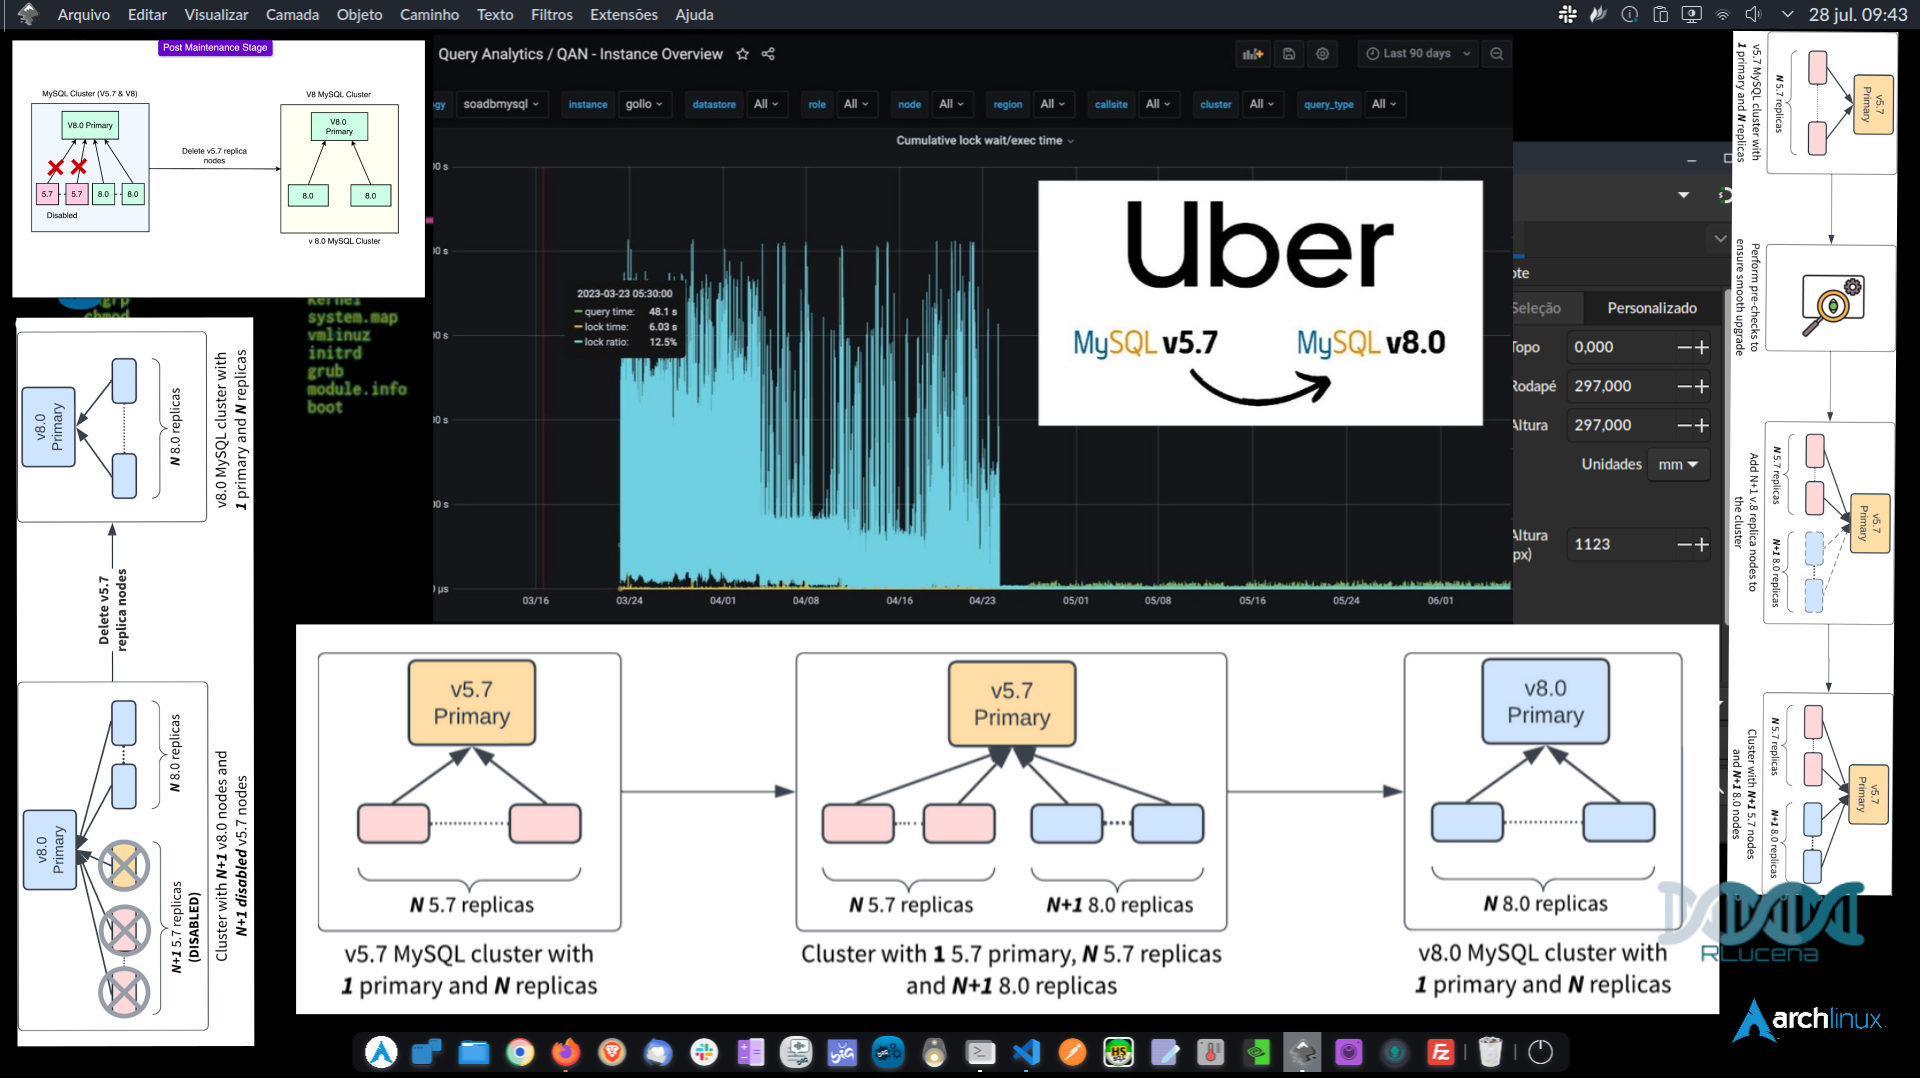This screenshot has height=1078, width=1920.
Task: Open the thermometer sensor app in dock
Action: 1211,1052
